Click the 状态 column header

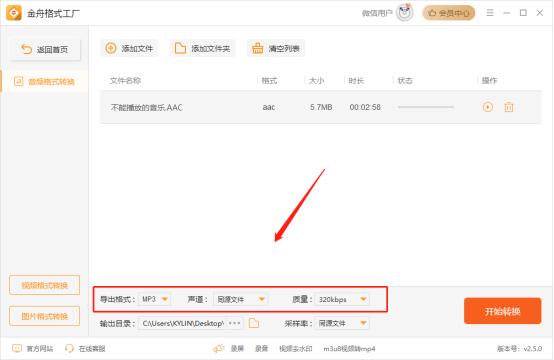pyautogui.click(x=405, y=81)
